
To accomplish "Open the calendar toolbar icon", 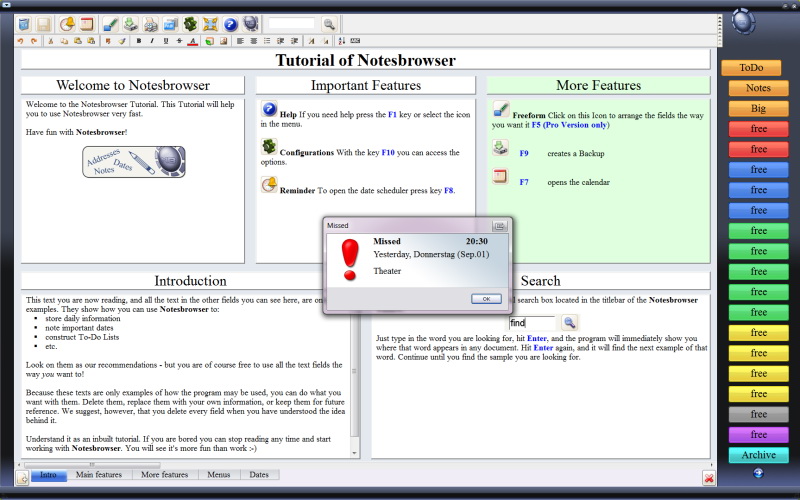I will [x=87, y=24].
